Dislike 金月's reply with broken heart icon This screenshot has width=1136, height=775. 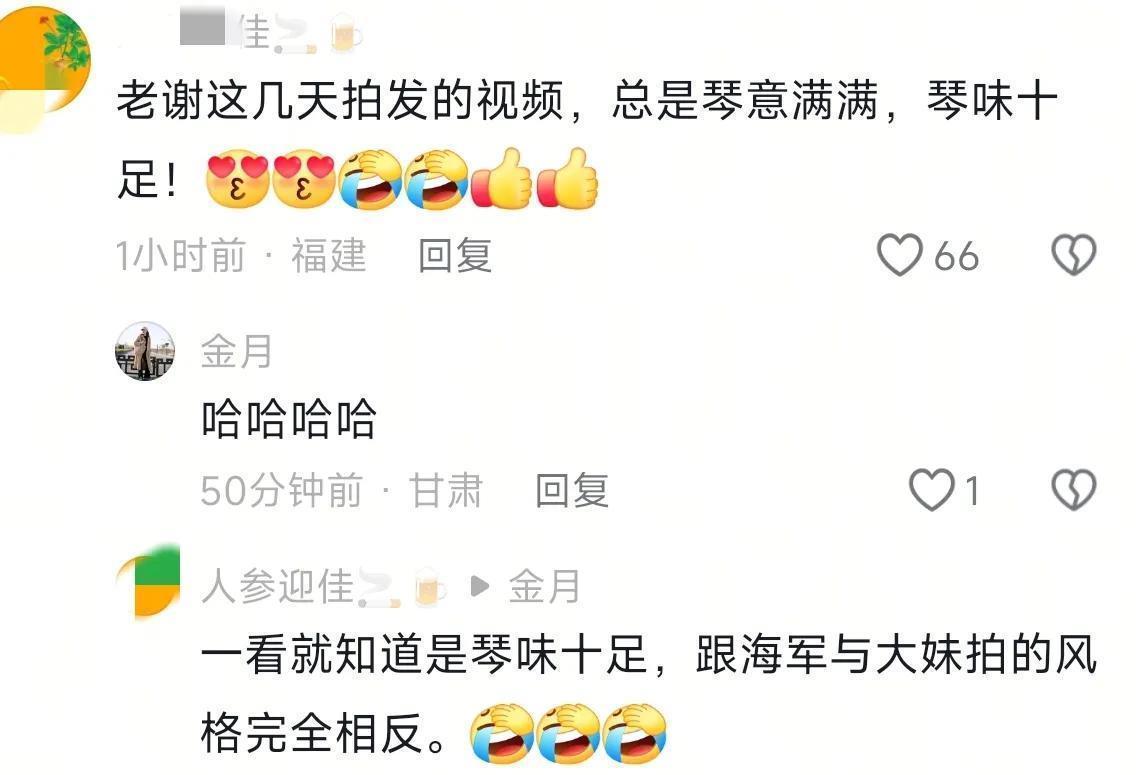[1073, 490]
